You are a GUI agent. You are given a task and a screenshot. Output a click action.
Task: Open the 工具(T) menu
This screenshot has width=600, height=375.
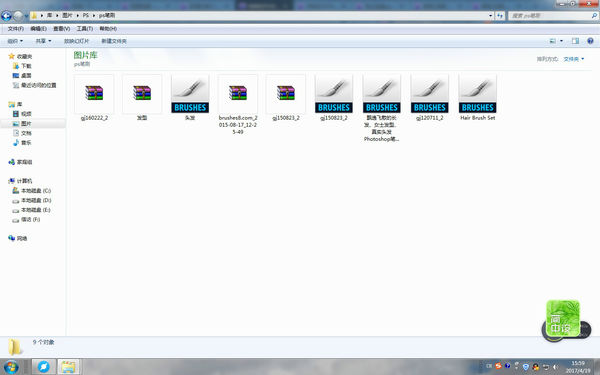(x=85, y=29)
